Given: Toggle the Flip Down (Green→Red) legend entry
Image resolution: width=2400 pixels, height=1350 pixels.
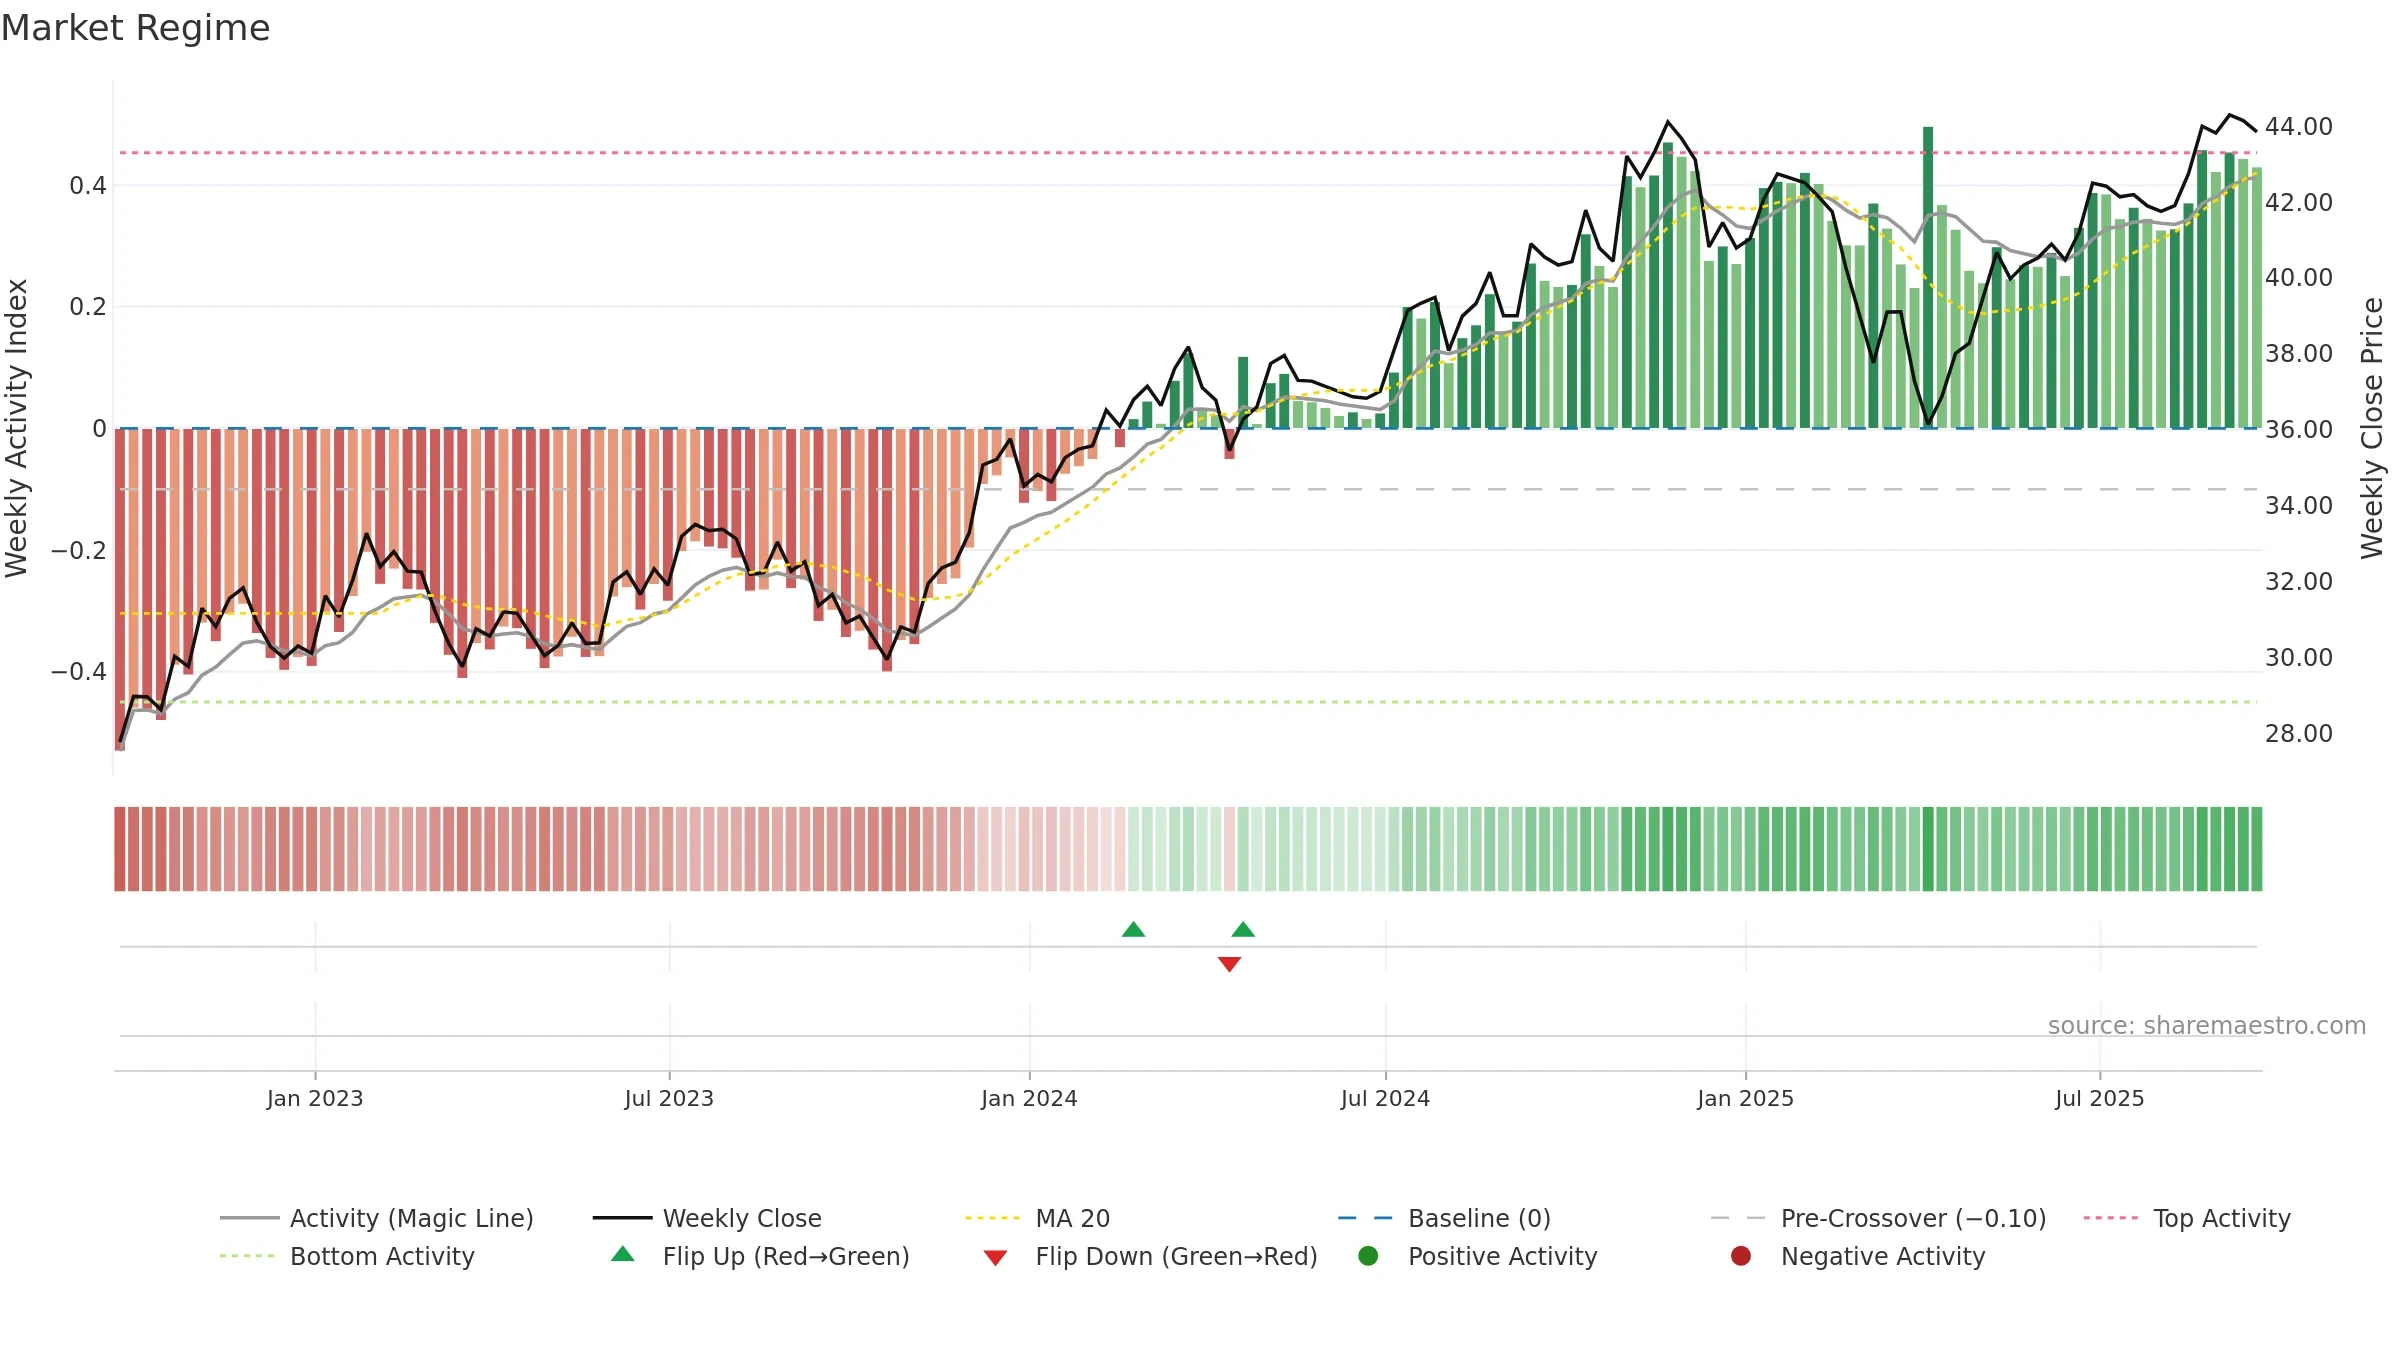Looking at the screenshot, I should coord(1150,1256).
